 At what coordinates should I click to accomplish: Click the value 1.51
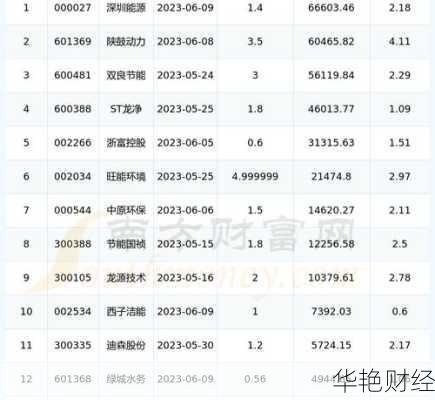[399, 143]
